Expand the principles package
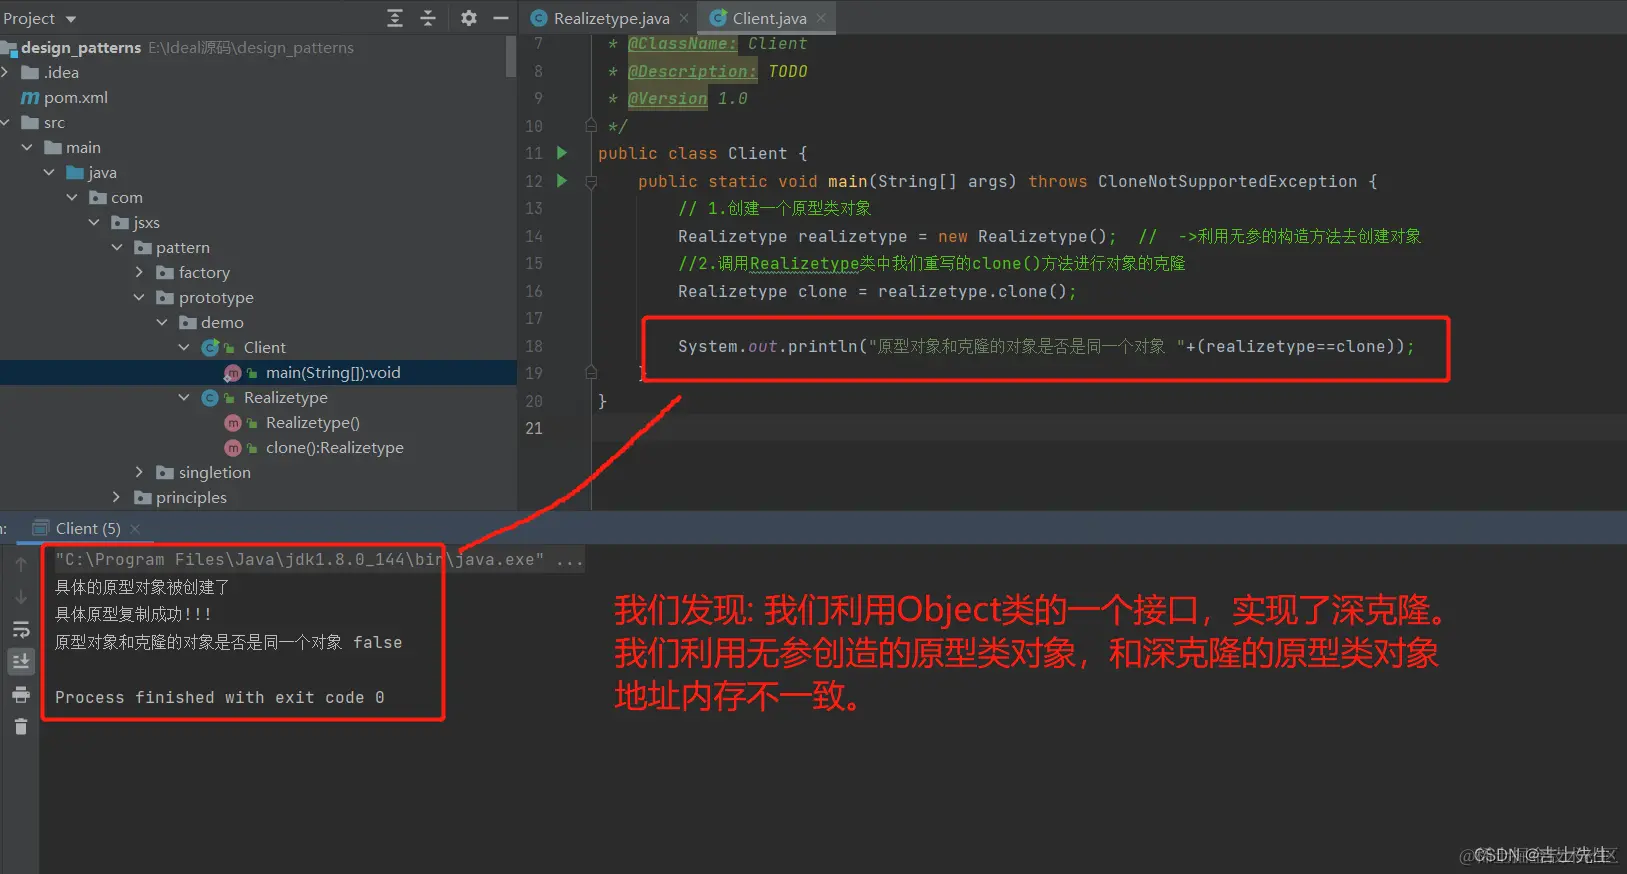Image resolution: width=1627 pixels, height=874 pixels. 117,497
